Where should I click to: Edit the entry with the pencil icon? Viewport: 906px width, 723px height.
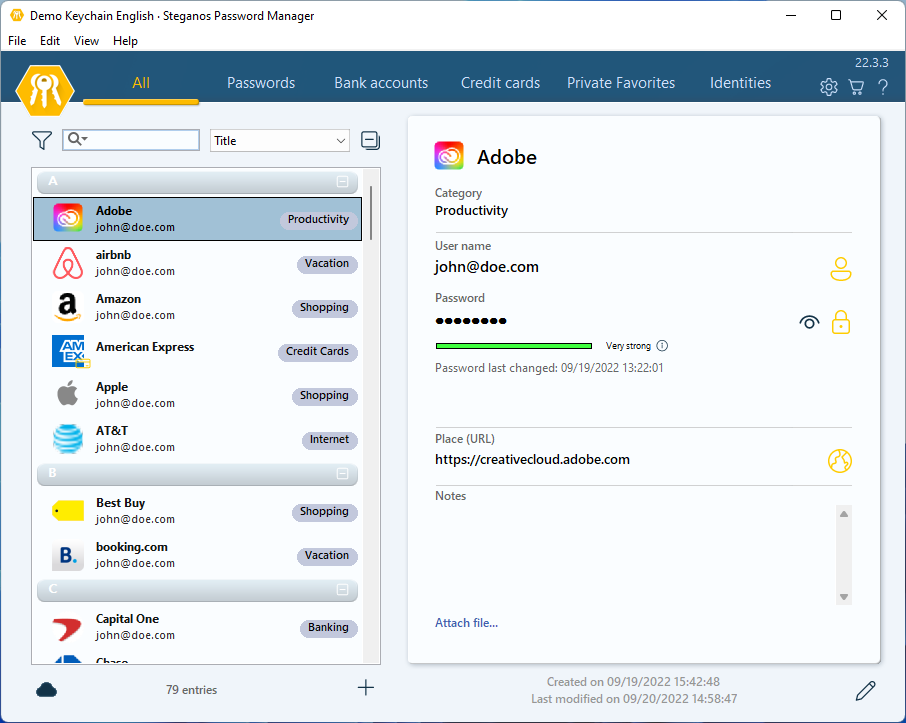click(x=866, y=690)
